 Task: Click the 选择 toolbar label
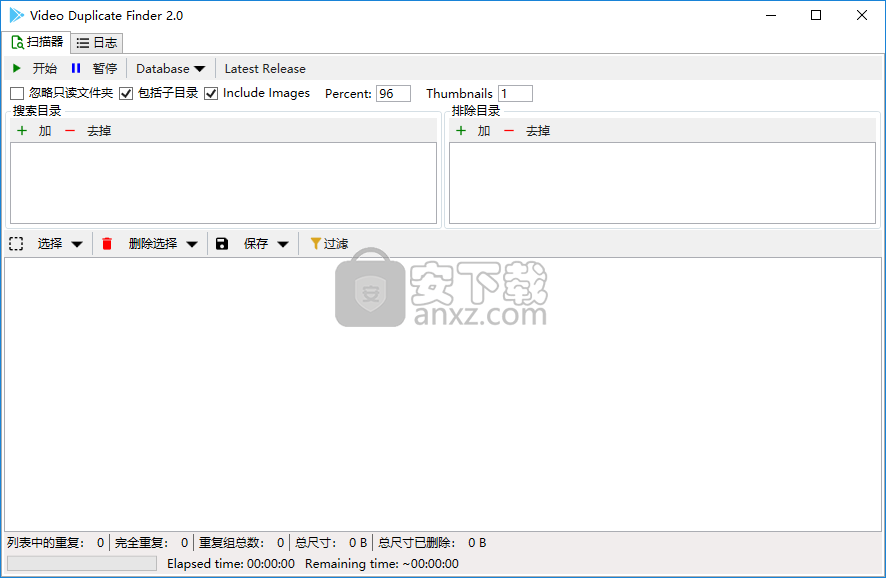click(x=50, y=244)
